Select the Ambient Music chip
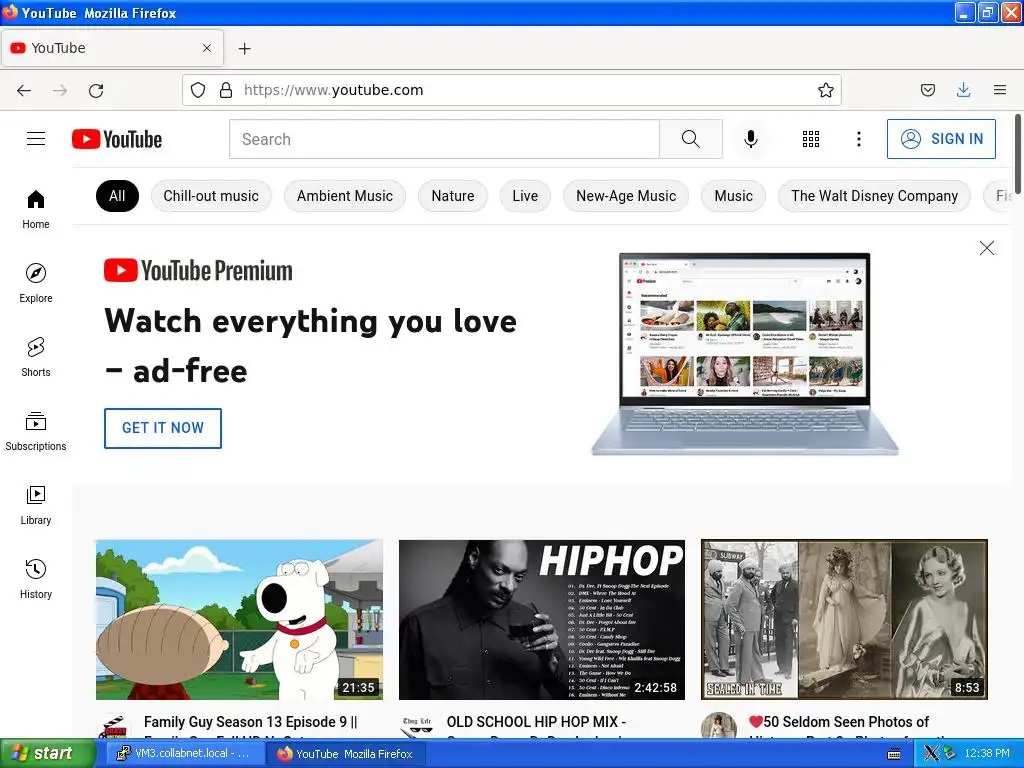 click(345, 196)
